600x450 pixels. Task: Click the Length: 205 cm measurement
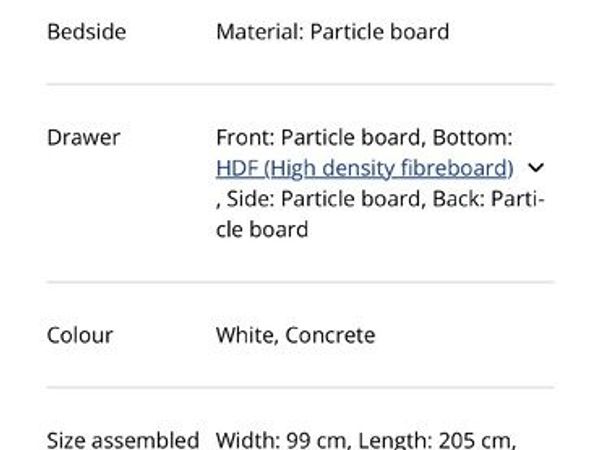tap(436, 440)
